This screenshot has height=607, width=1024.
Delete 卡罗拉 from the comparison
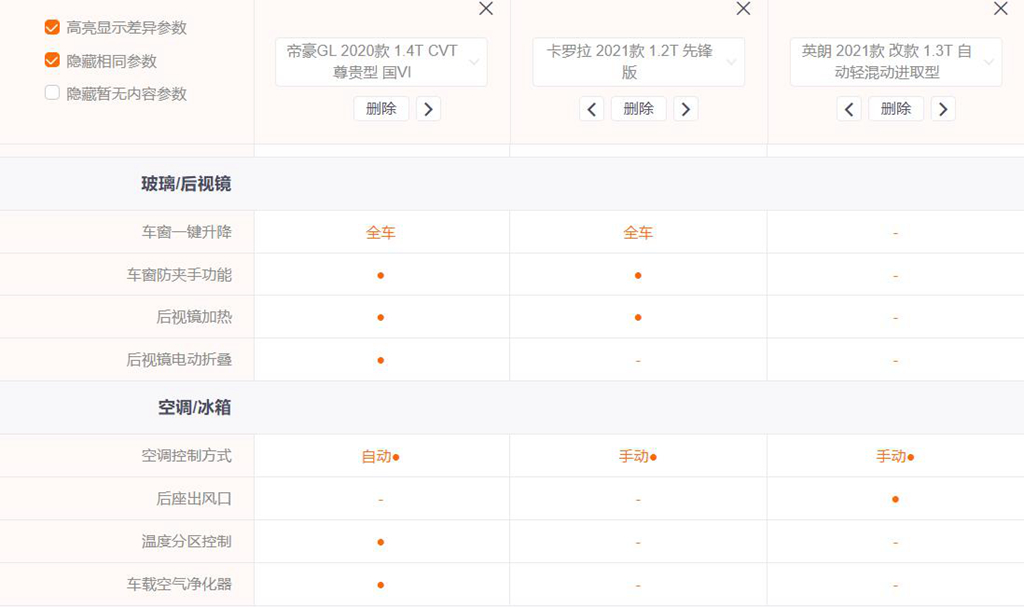pyautogui.click(x=639, y=108)
